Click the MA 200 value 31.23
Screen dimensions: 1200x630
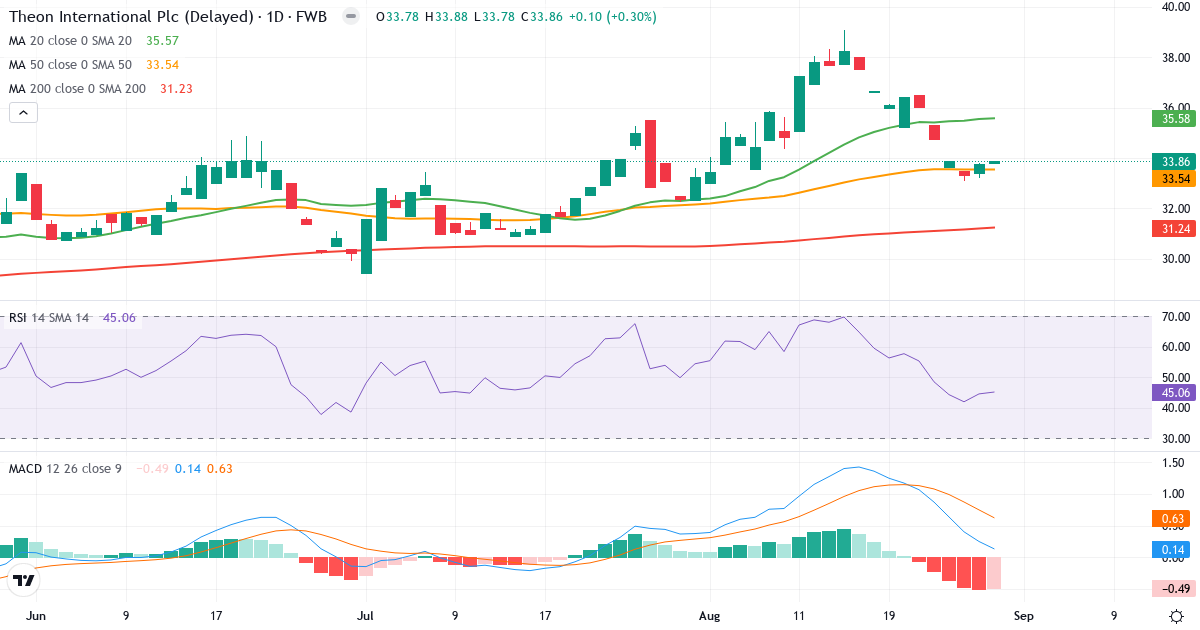pyautogui.click(x=176, y=89)
